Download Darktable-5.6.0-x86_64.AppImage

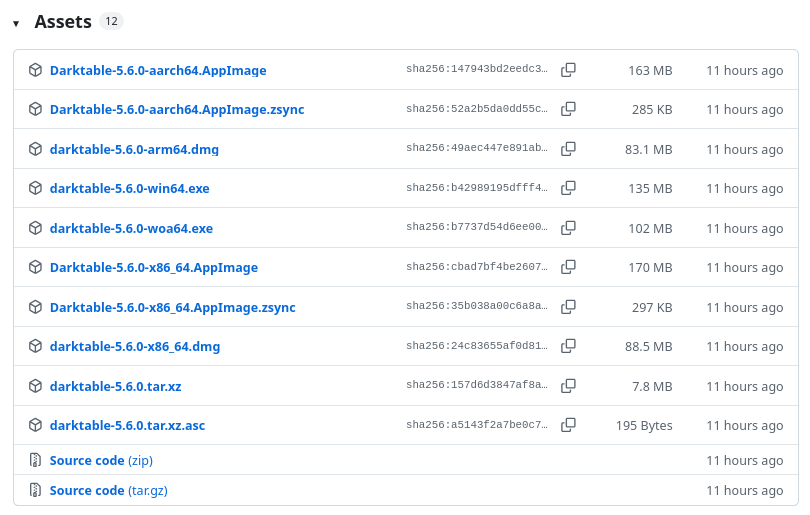(154, 268)
